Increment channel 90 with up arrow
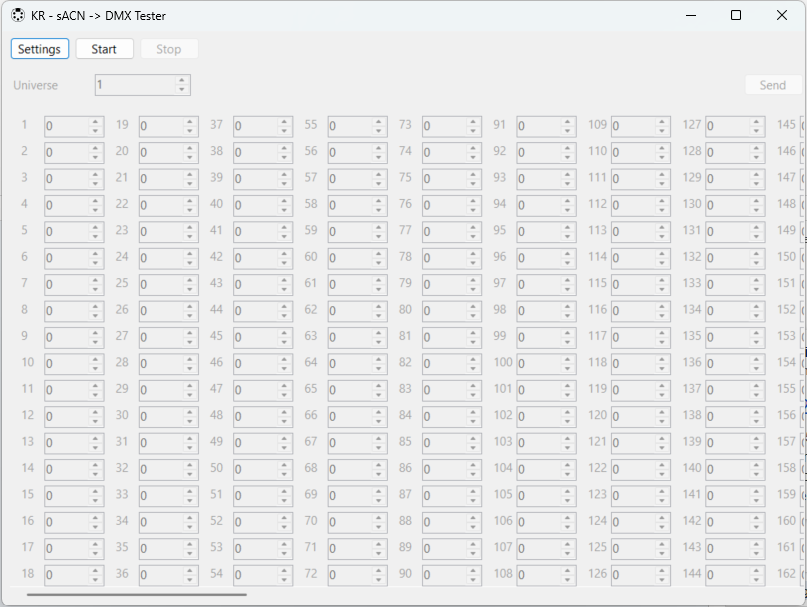 click(x=473, y=570)
